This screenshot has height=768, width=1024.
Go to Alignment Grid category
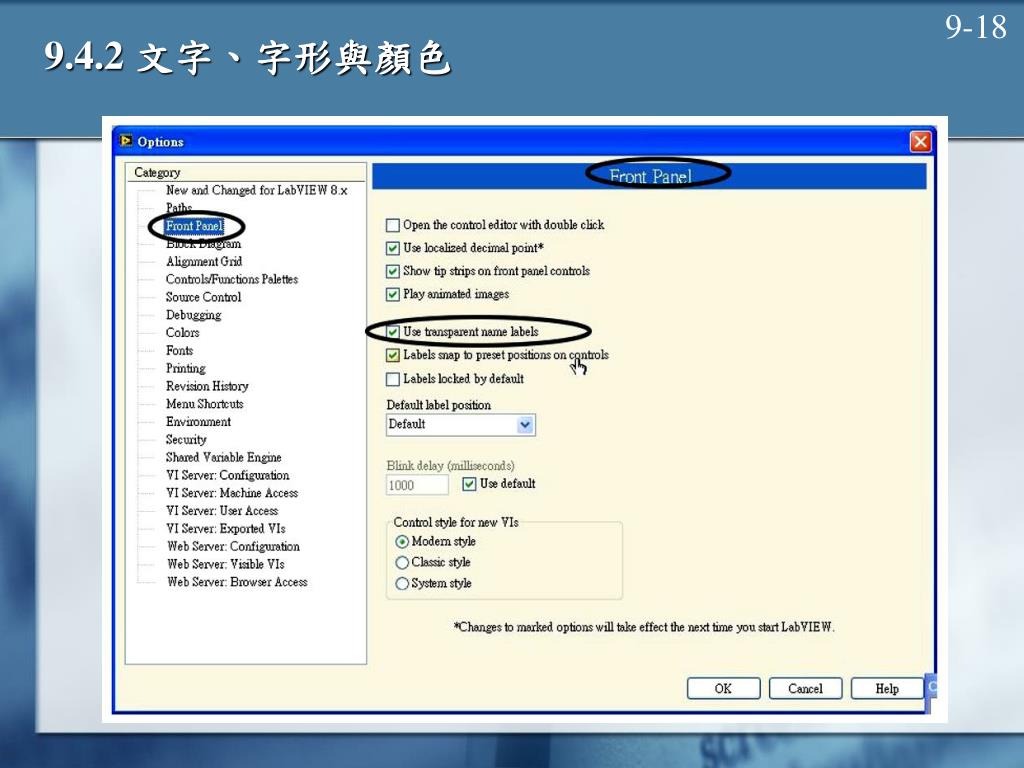[204, 261]
